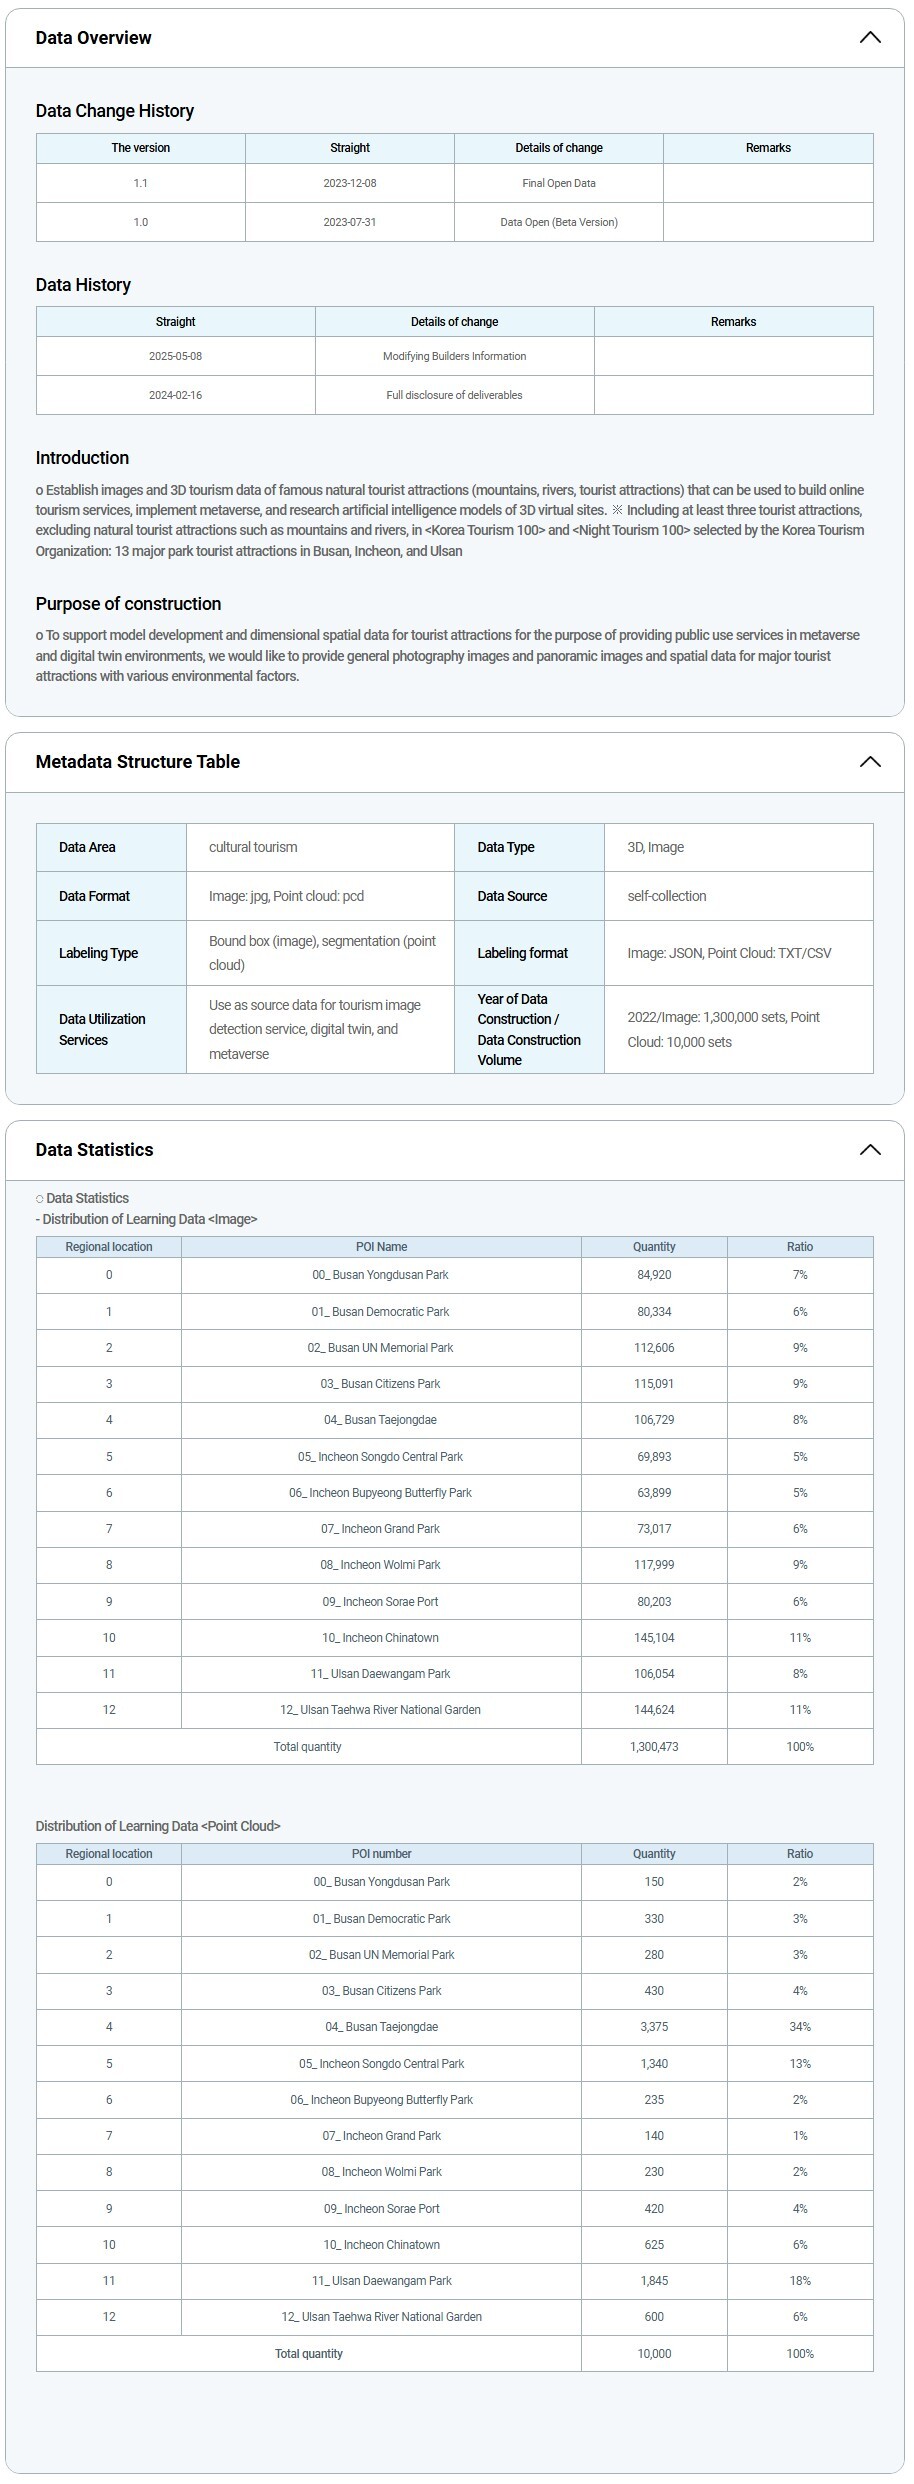
Task: Click the Metadata Structure Table heading
Action: pos(137,762)
